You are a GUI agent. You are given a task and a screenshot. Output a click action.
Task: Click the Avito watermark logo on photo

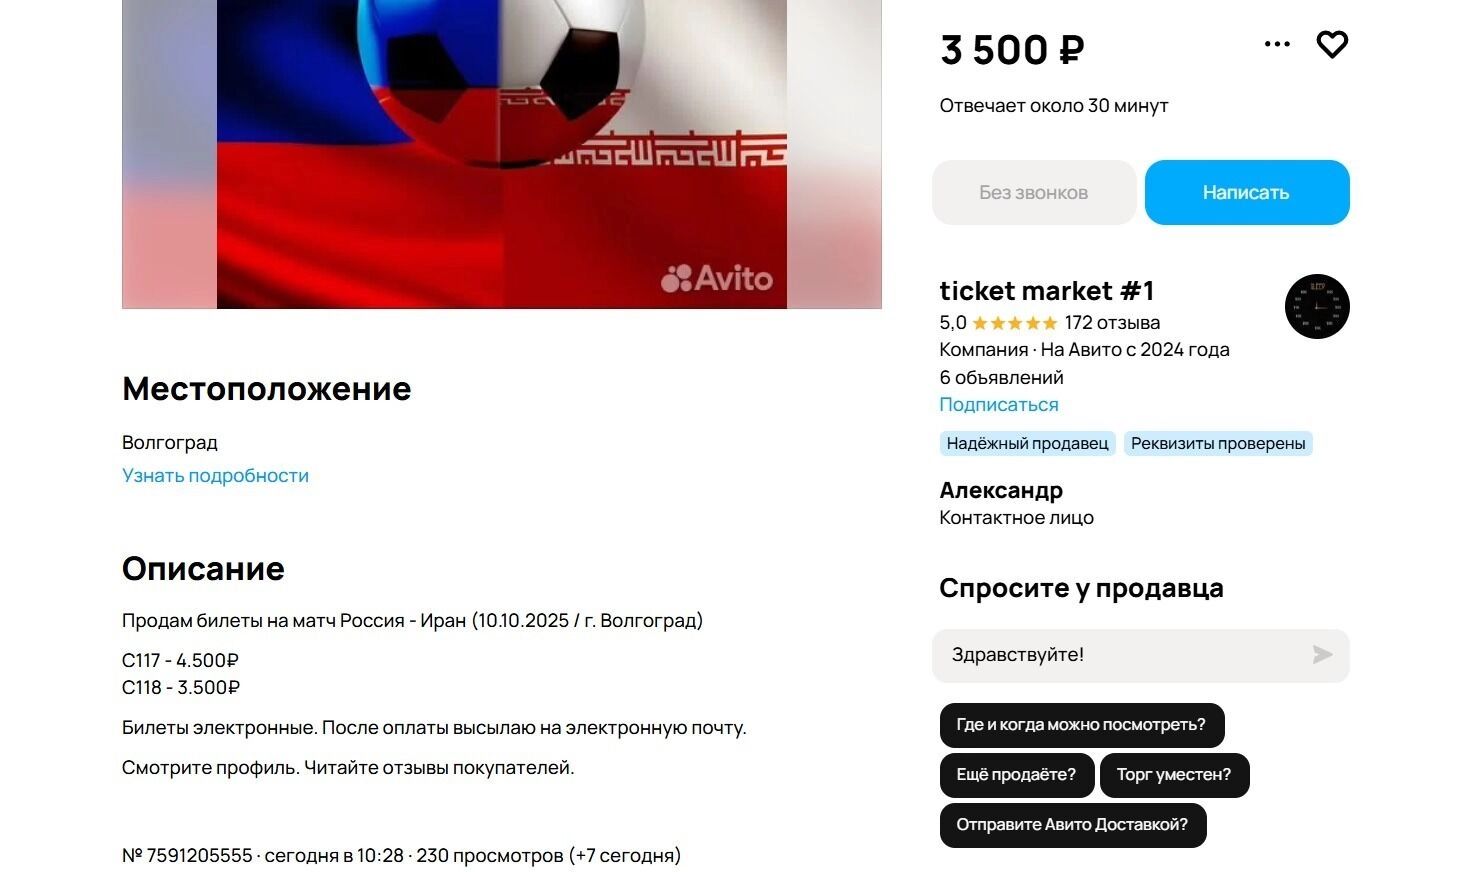point(717,278)
